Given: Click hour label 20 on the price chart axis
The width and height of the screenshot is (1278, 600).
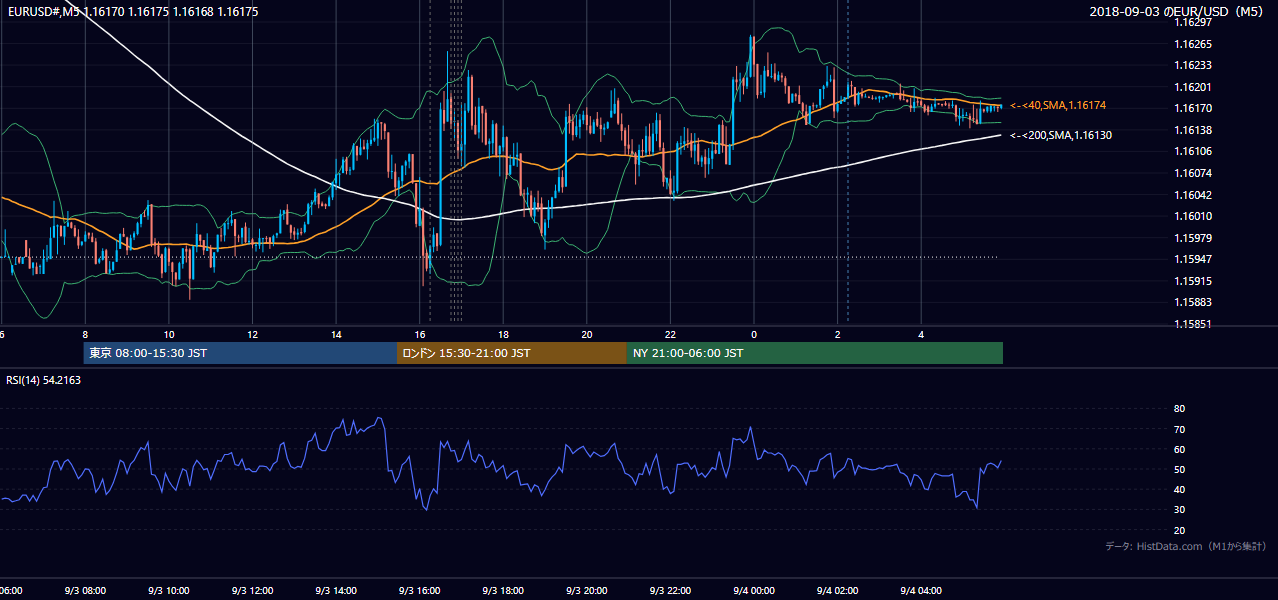Looking at the screenshot, I should pyautogui.click(x=587, y=334).
